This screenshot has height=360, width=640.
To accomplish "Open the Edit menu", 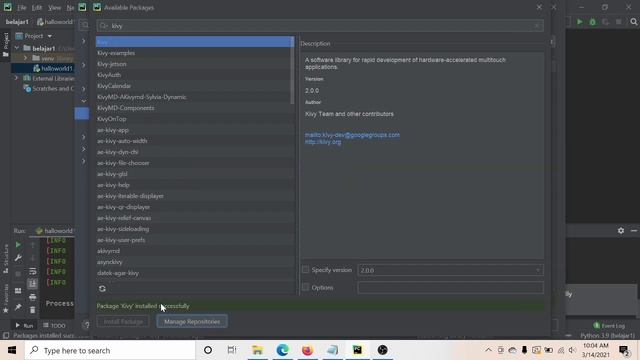I will [x=37, y=8].
